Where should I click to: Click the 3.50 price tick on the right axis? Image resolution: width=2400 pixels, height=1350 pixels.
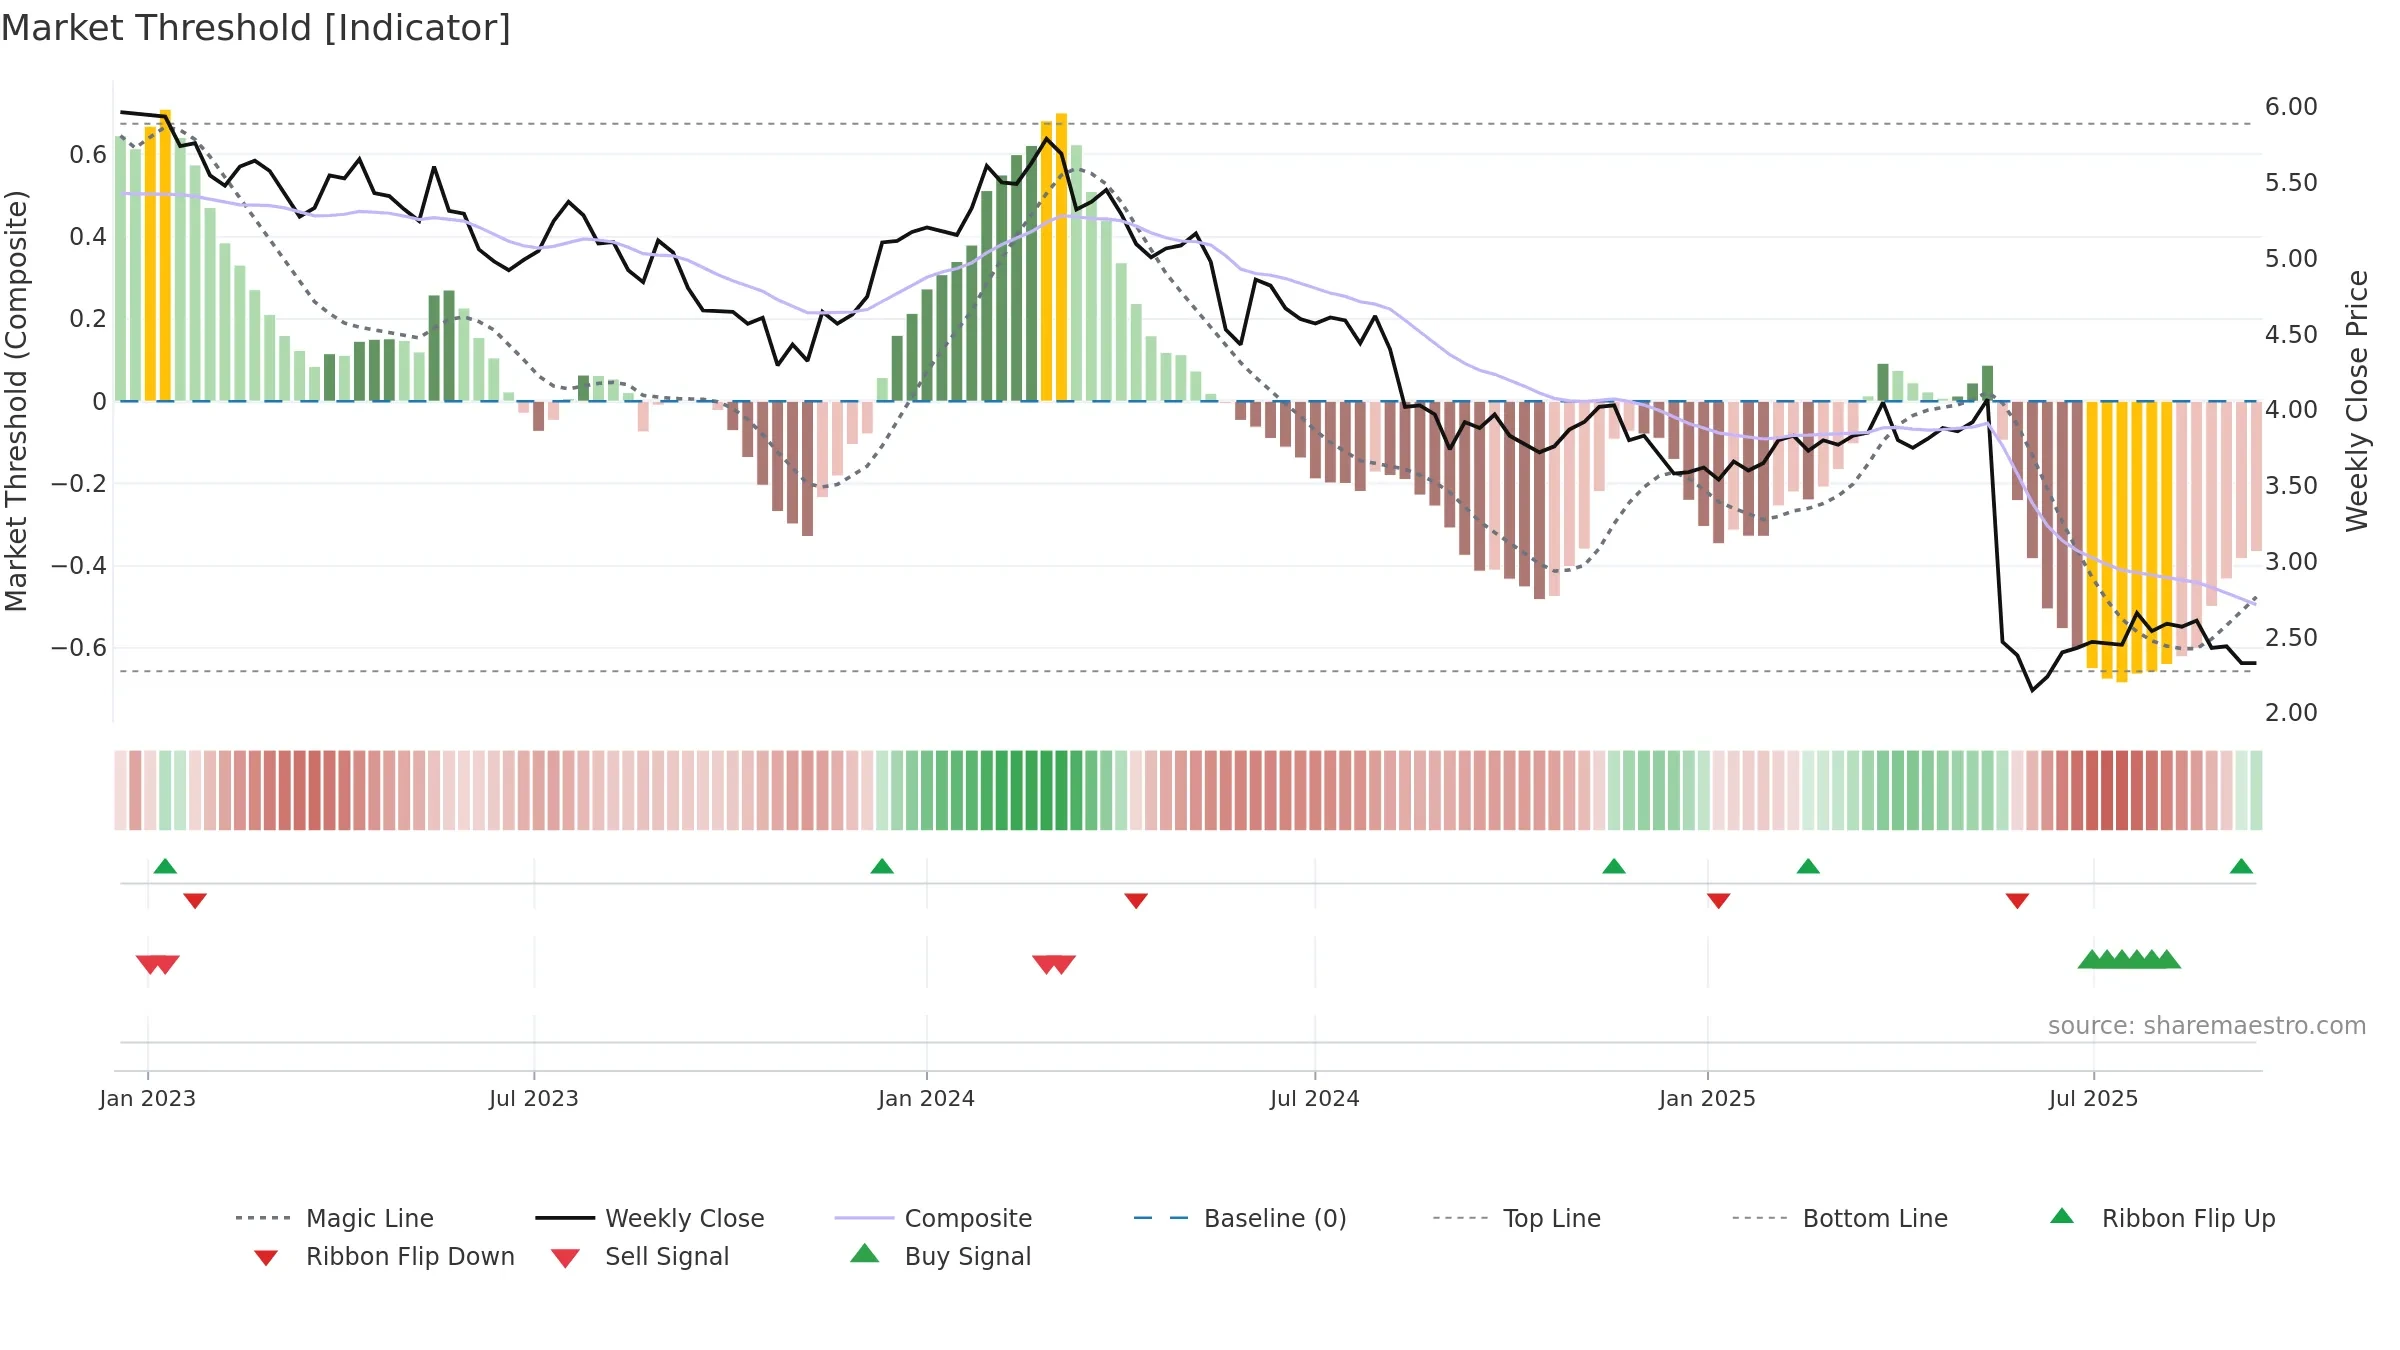(2291, 486)
